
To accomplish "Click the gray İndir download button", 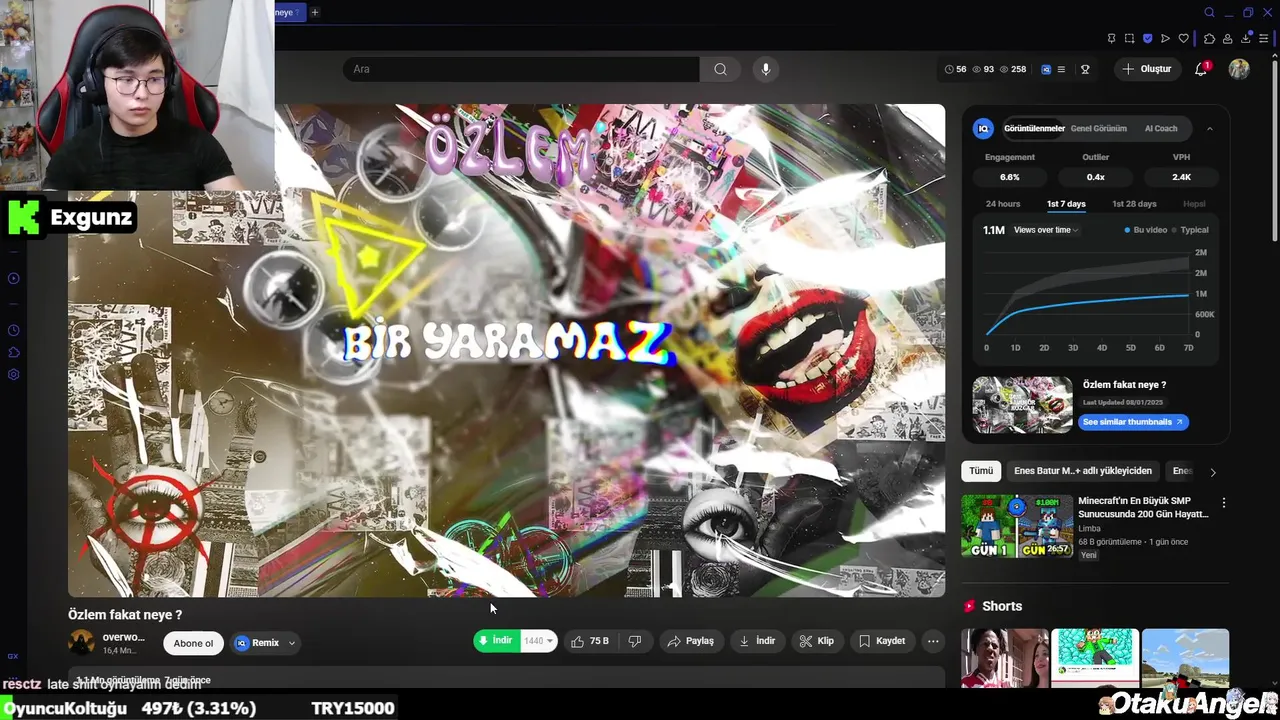I will [x=758, y=641].
